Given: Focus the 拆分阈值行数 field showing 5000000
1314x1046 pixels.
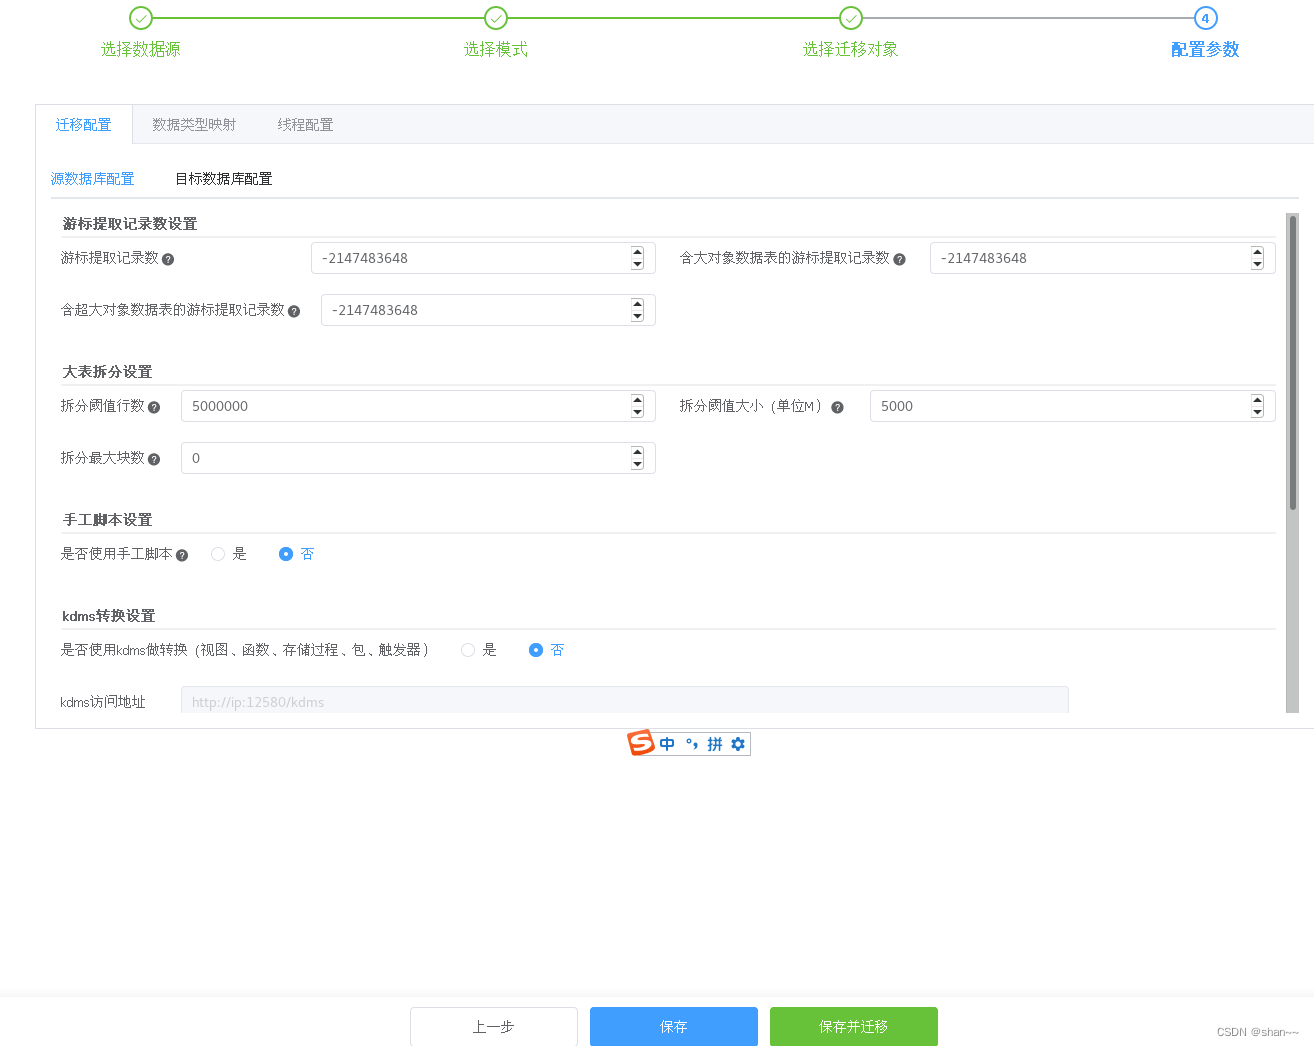Looking at the screenshot, I should pos(418,406).
